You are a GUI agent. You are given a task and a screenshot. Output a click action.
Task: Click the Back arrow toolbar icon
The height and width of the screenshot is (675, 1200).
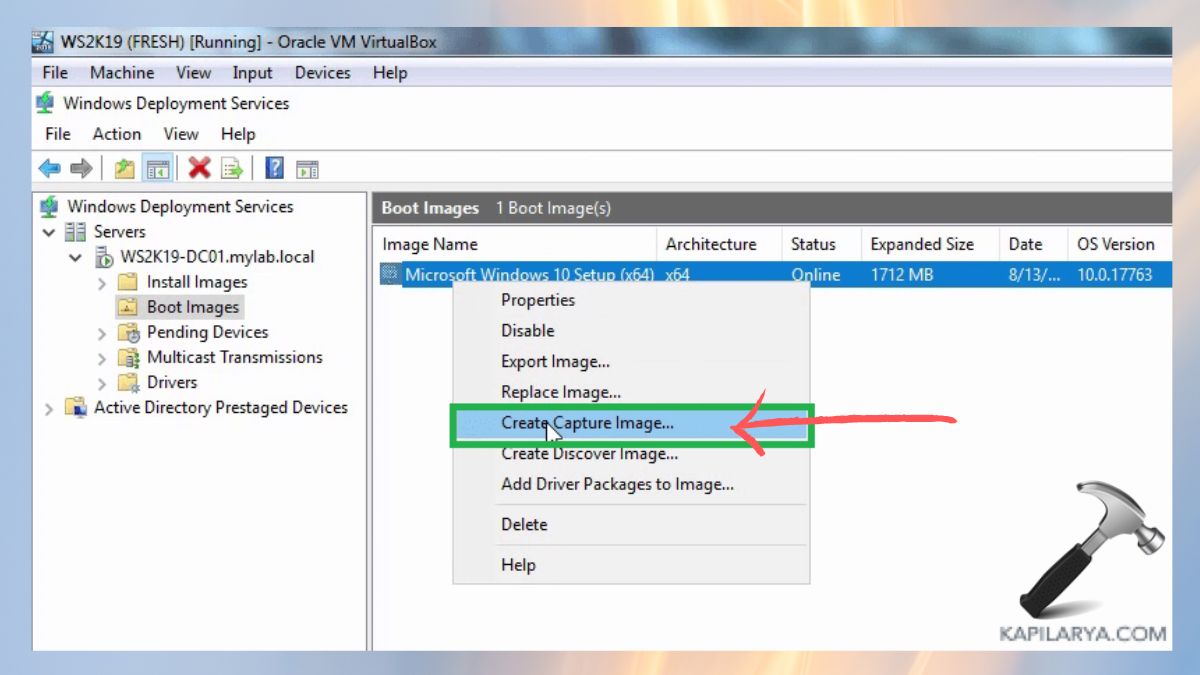point(49,168)
